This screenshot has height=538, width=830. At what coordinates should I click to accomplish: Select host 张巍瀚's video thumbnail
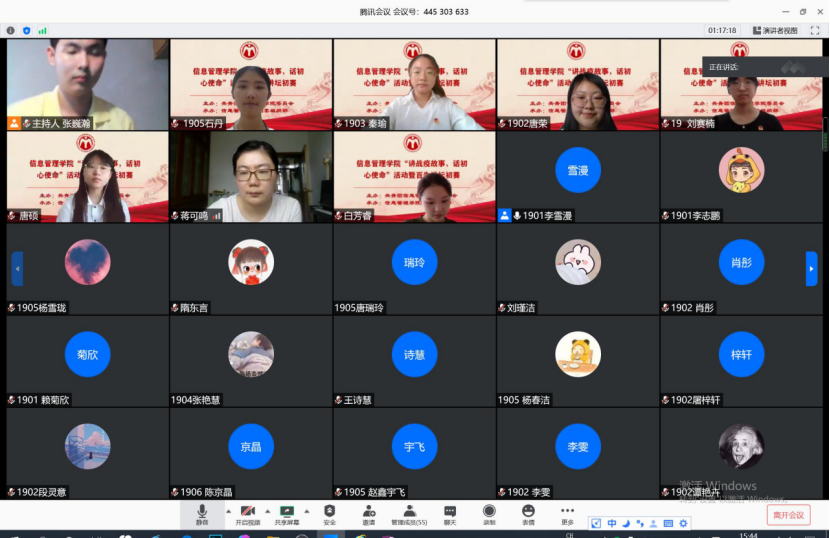pyautogui.click(x=87, y=84)
